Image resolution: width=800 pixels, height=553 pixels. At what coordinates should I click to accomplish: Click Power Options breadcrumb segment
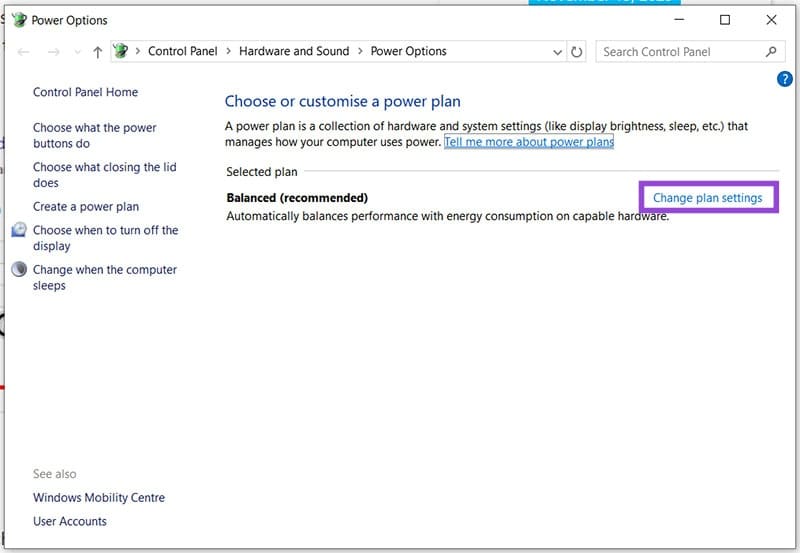point(408,51)
